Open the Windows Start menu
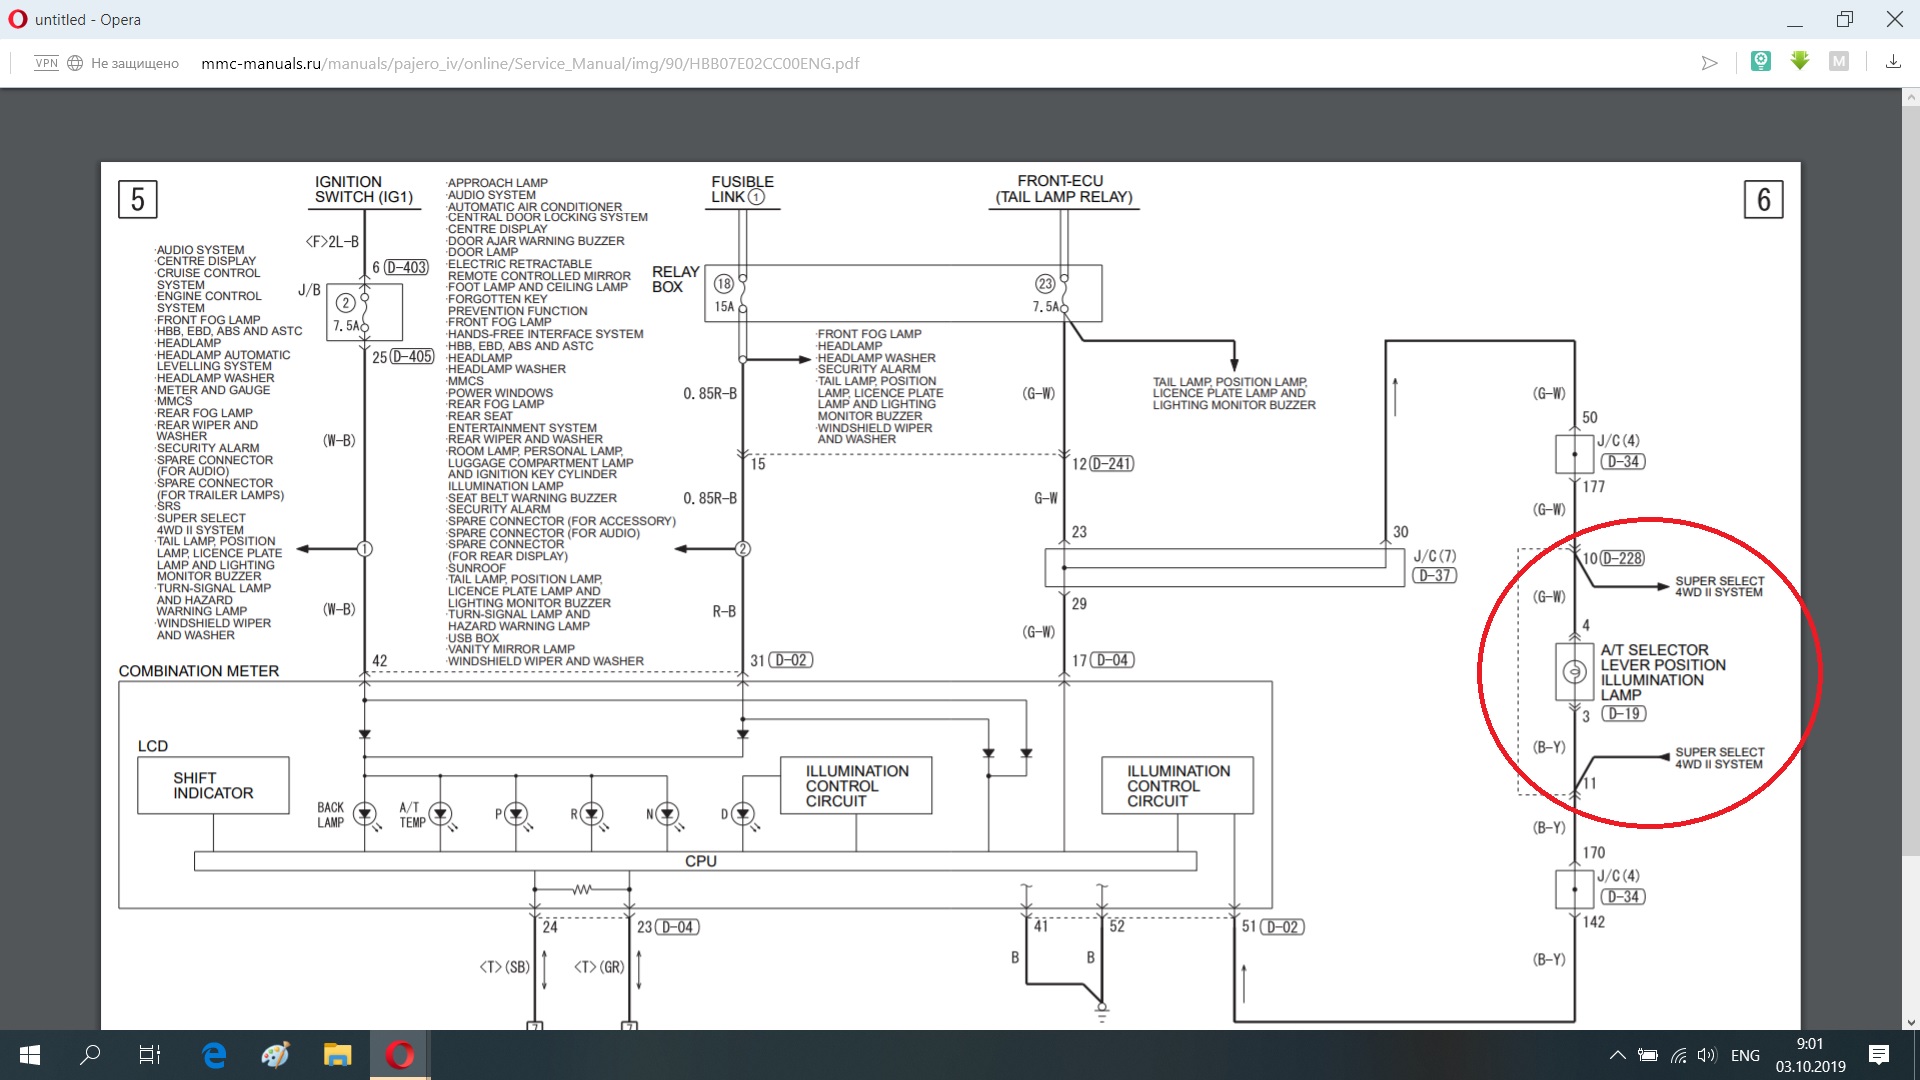The height and width of the screenshot is (1080, 1920). click(30, 1055)
